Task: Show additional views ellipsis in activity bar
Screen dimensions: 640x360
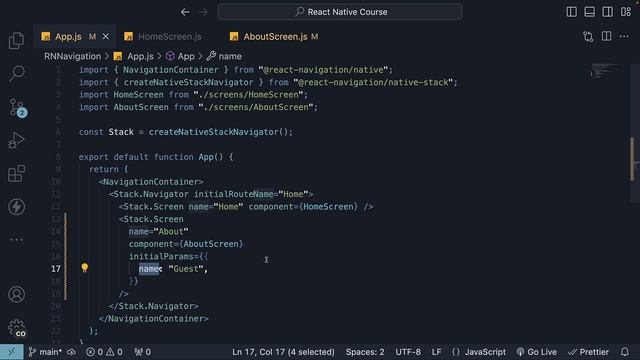Action: [x=16, y=240]
